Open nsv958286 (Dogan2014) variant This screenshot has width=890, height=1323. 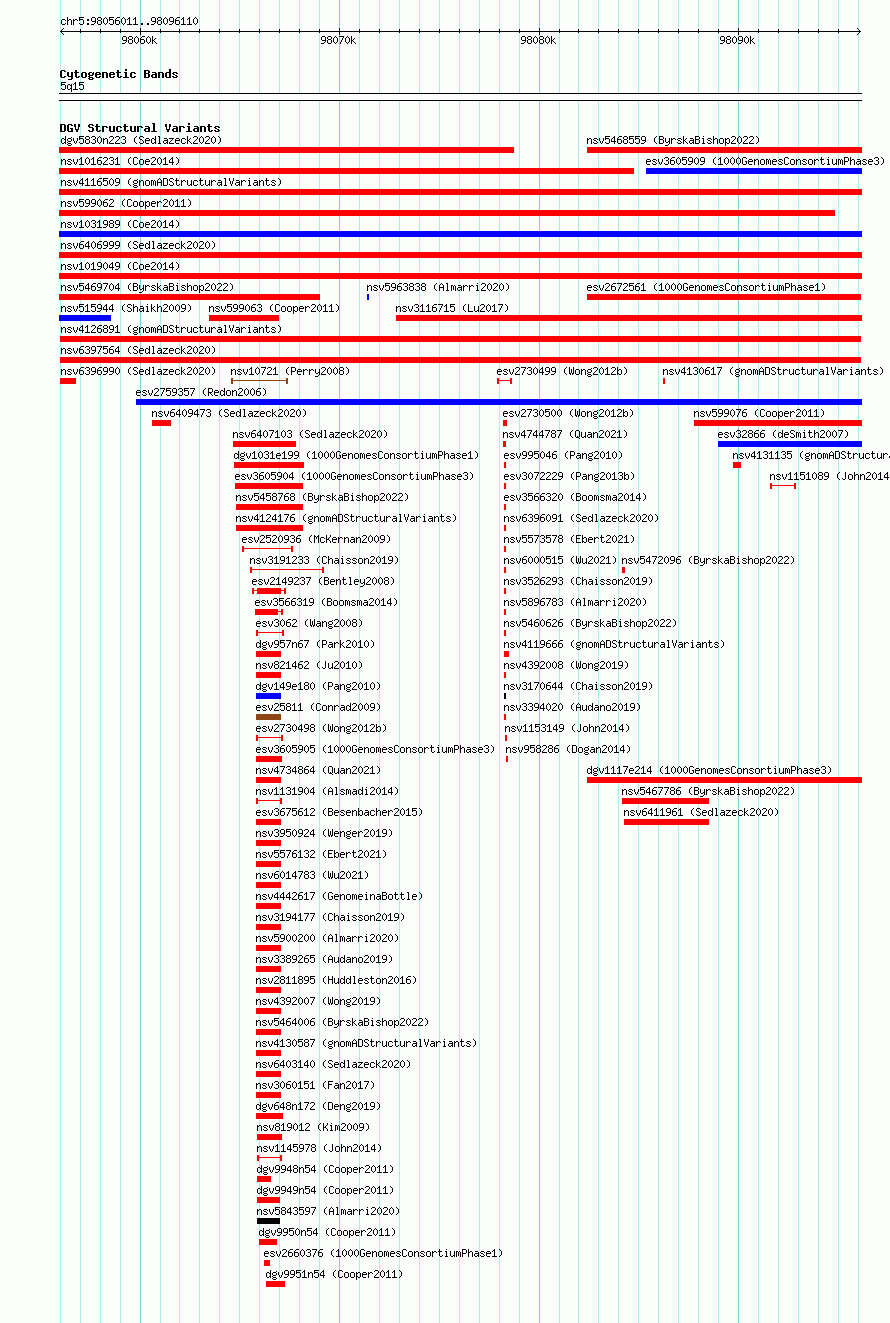[568, 750]
